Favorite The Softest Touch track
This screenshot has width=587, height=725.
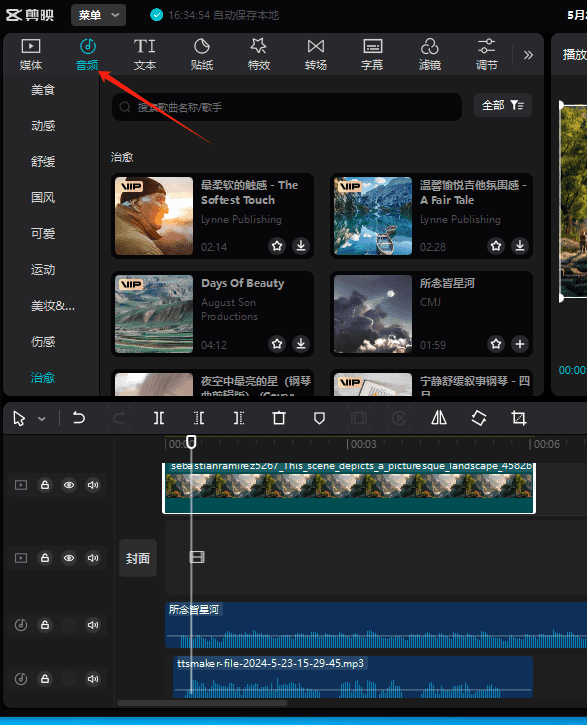coord(277,246)
